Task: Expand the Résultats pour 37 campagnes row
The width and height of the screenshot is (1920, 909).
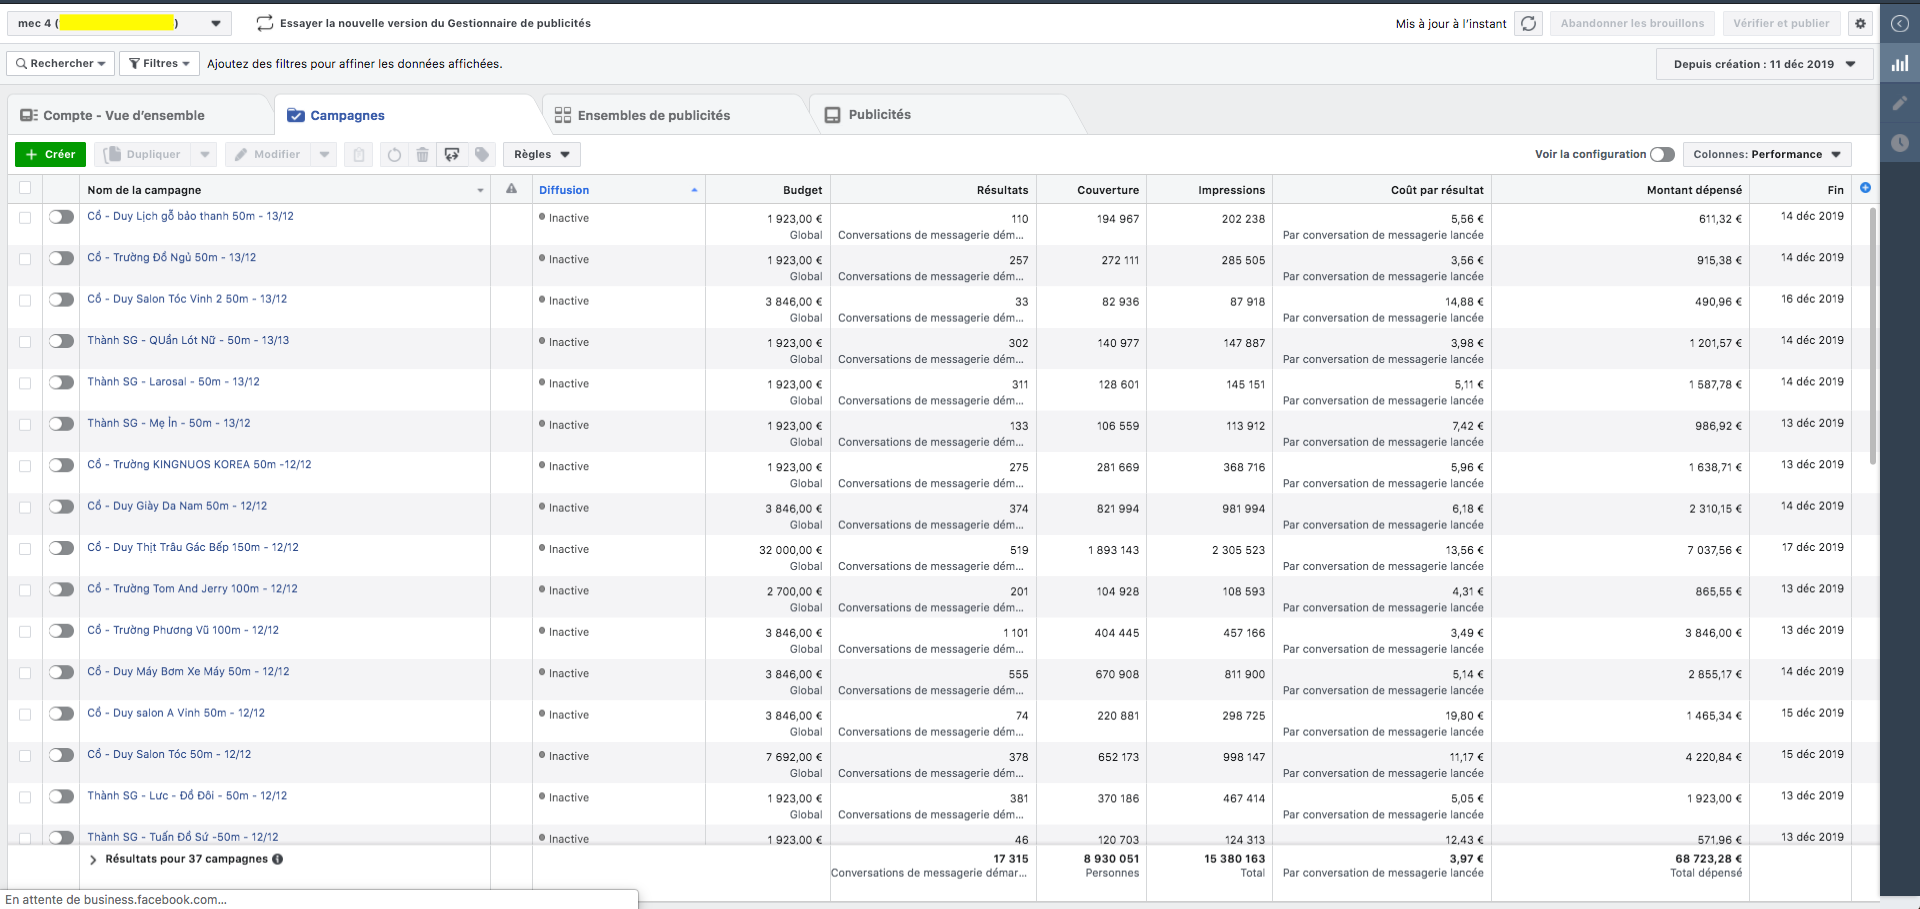Action: 93,860
